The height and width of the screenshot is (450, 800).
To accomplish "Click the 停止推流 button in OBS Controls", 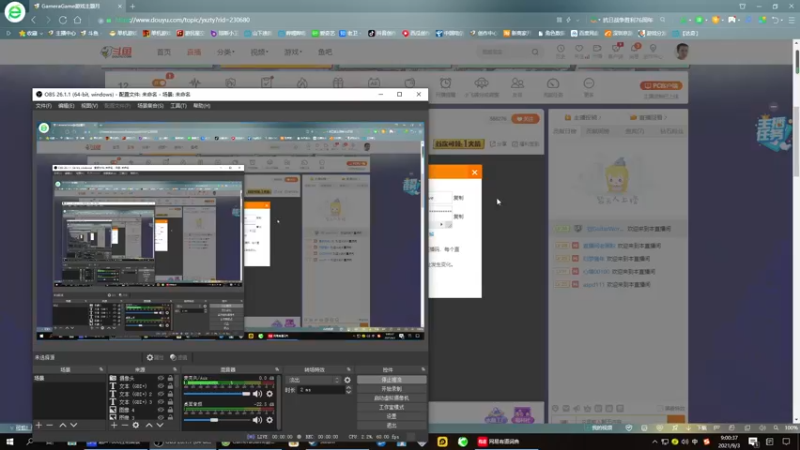I will point(391,380).
